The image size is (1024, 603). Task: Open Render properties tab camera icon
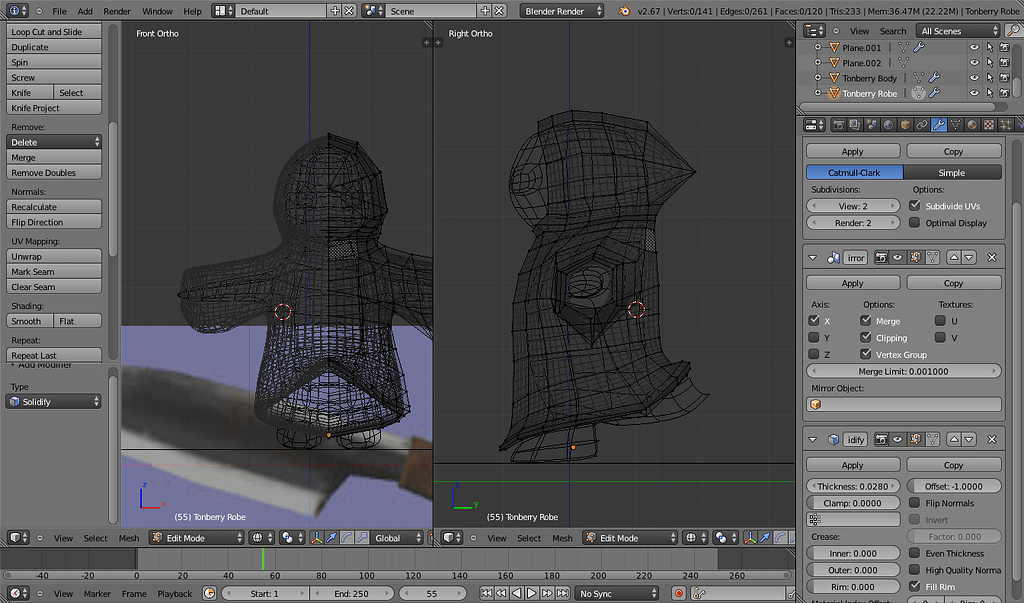(838, 125)
